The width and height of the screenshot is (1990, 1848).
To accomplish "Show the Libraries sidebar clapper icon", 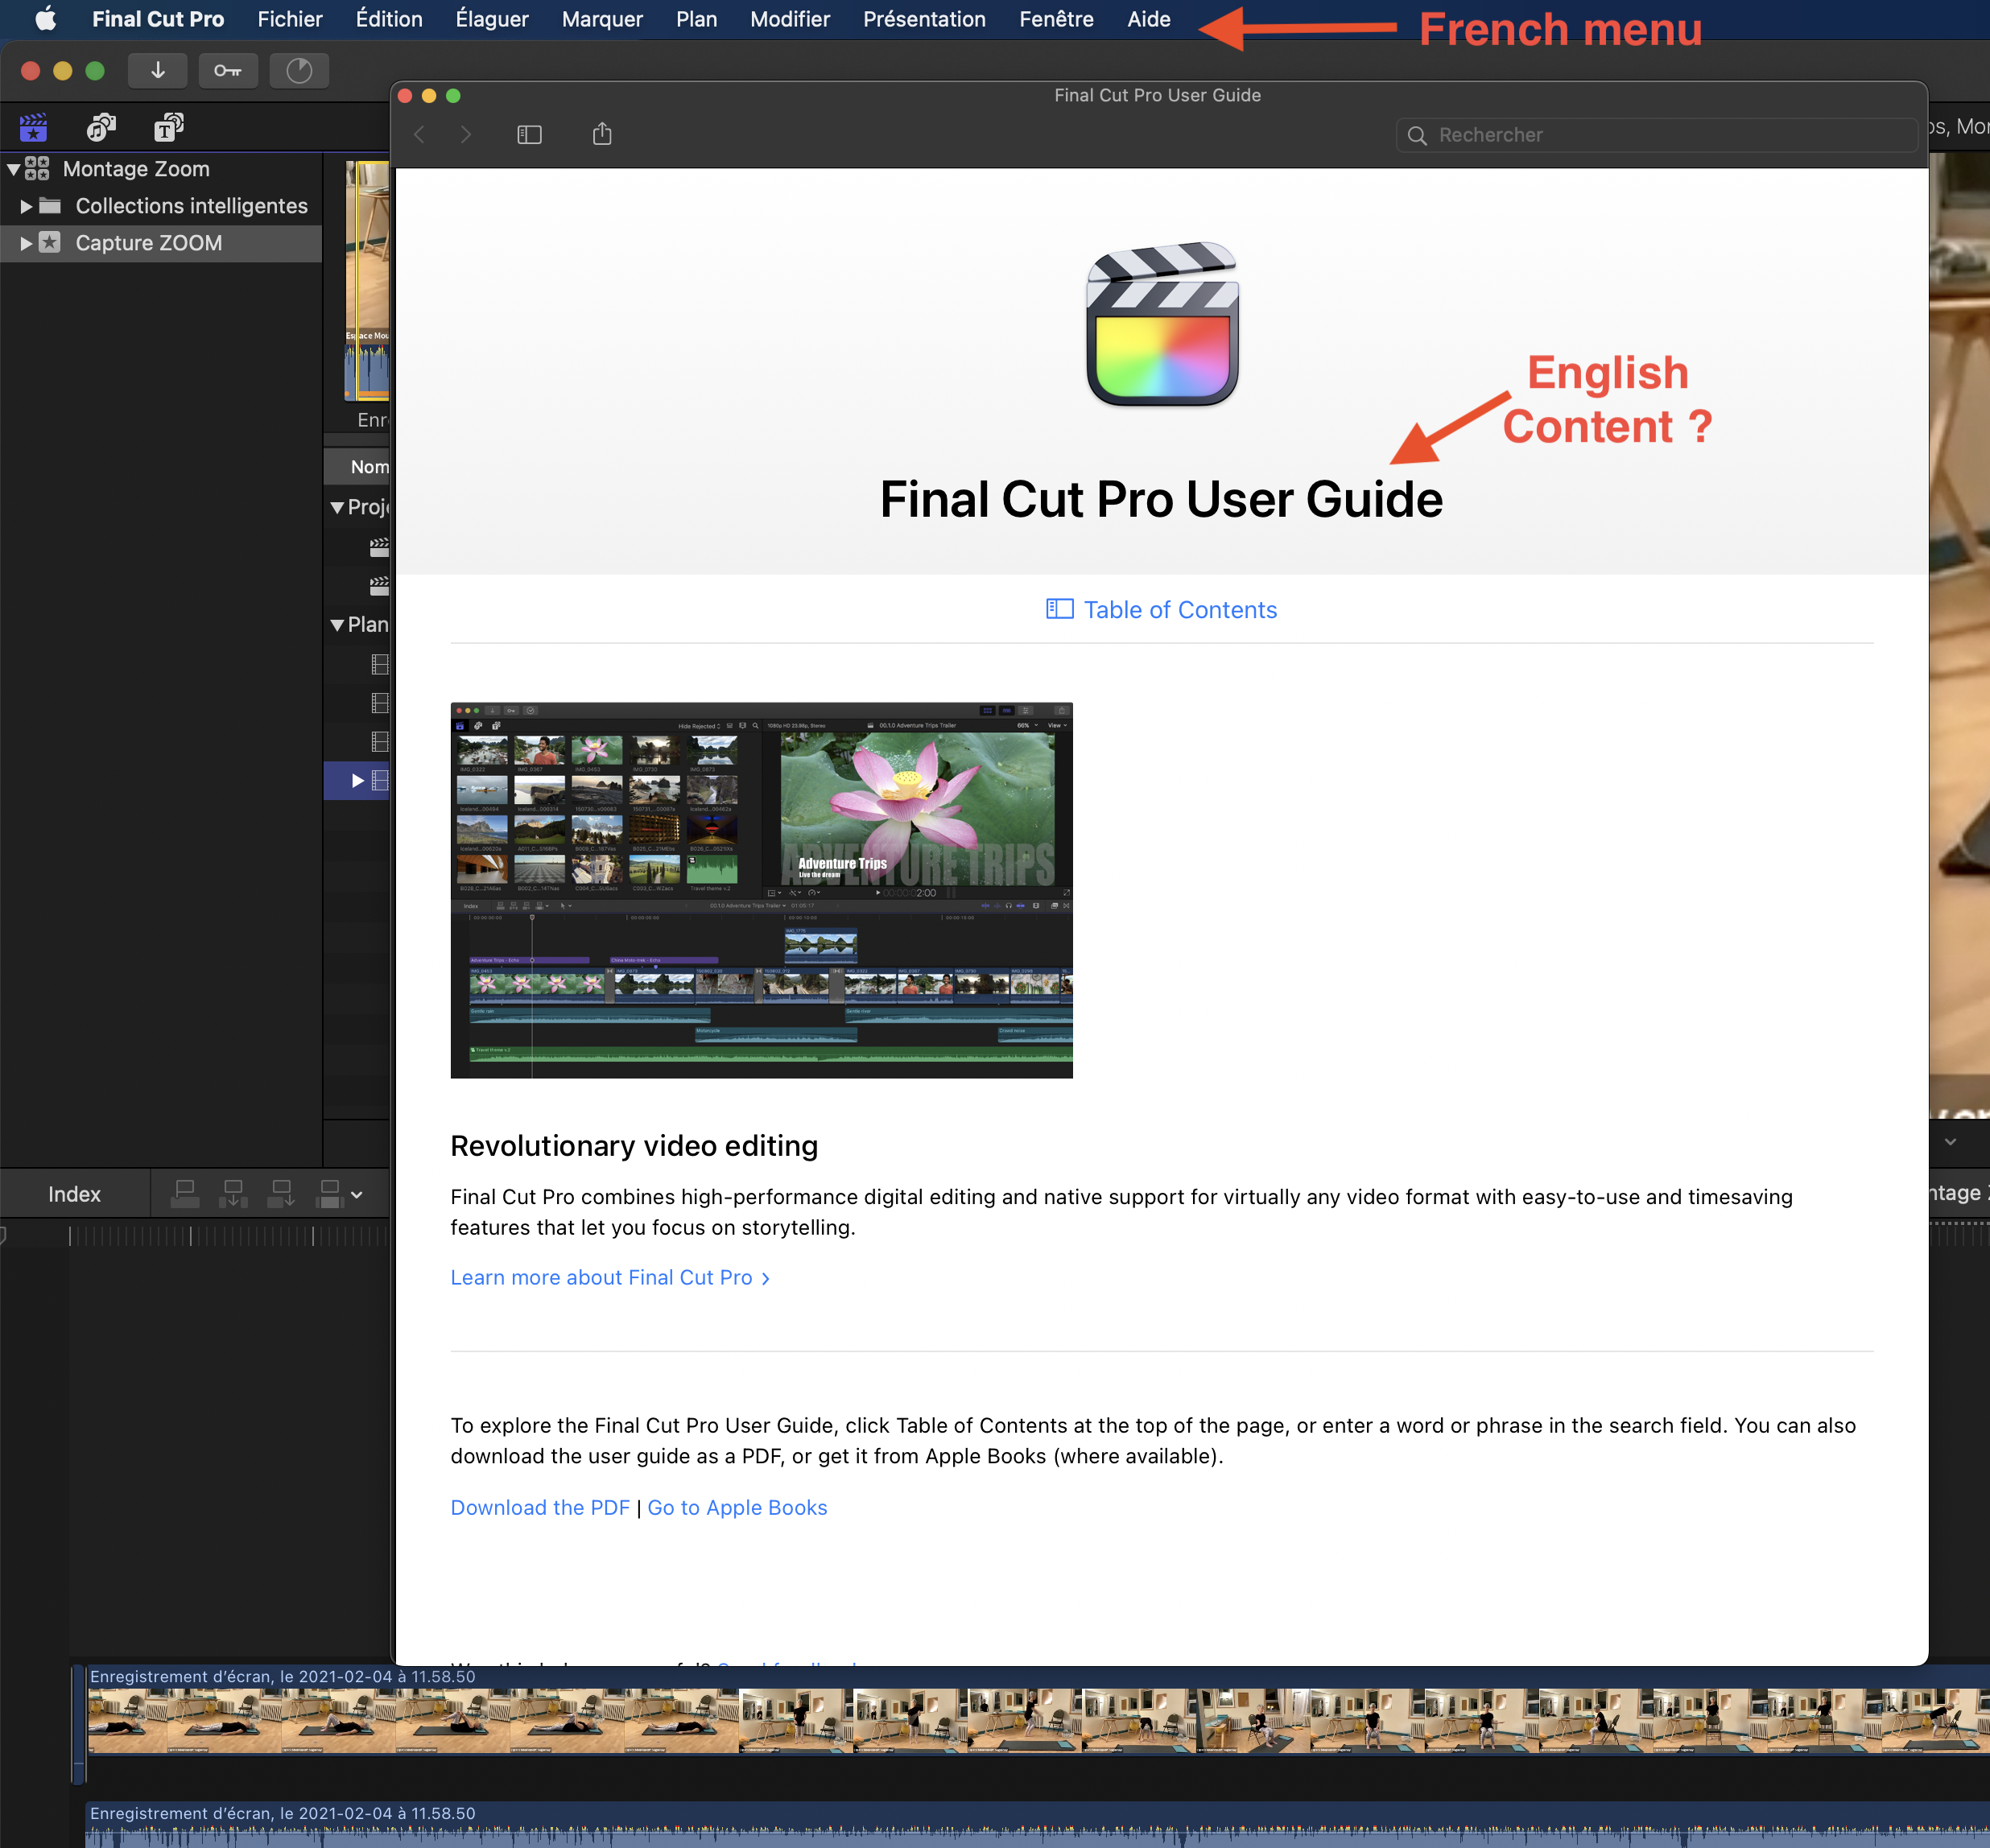I will click(x=33, y=127).
